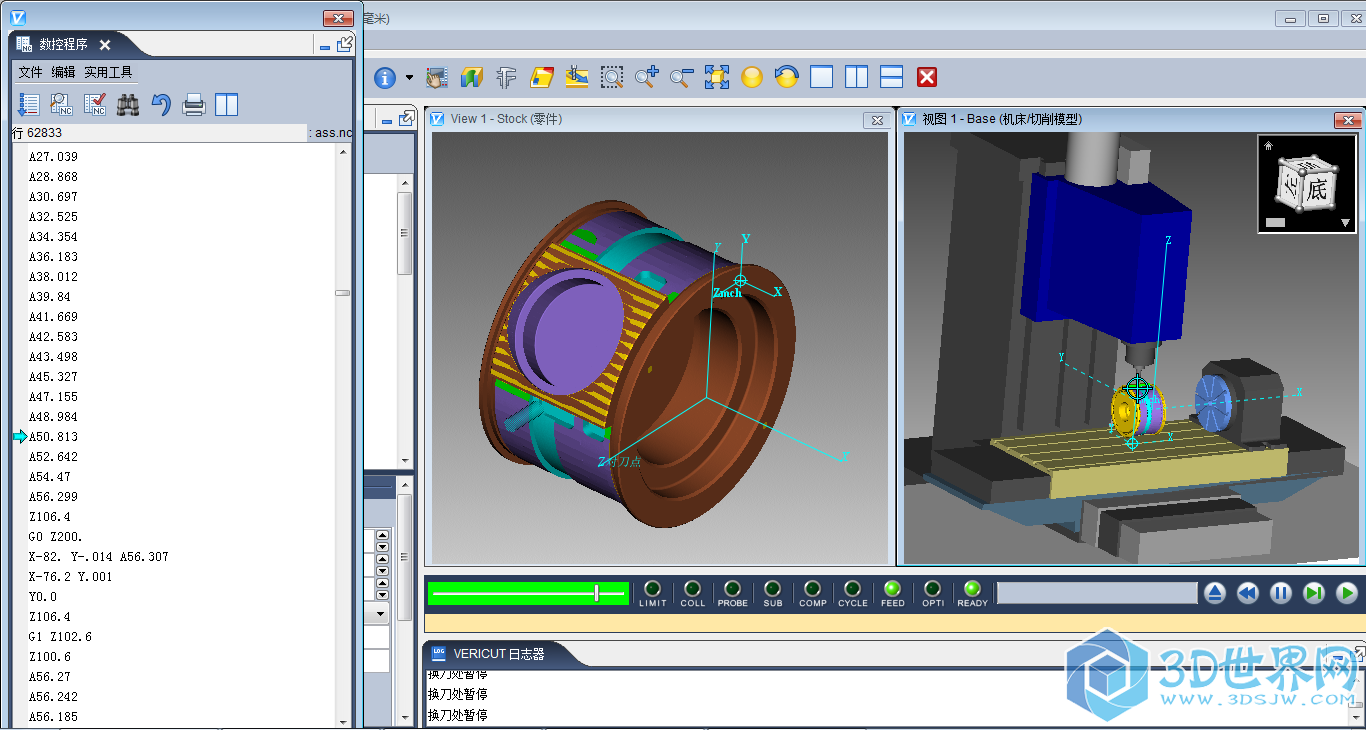Select two vertical views layout icon

point(857,77)
